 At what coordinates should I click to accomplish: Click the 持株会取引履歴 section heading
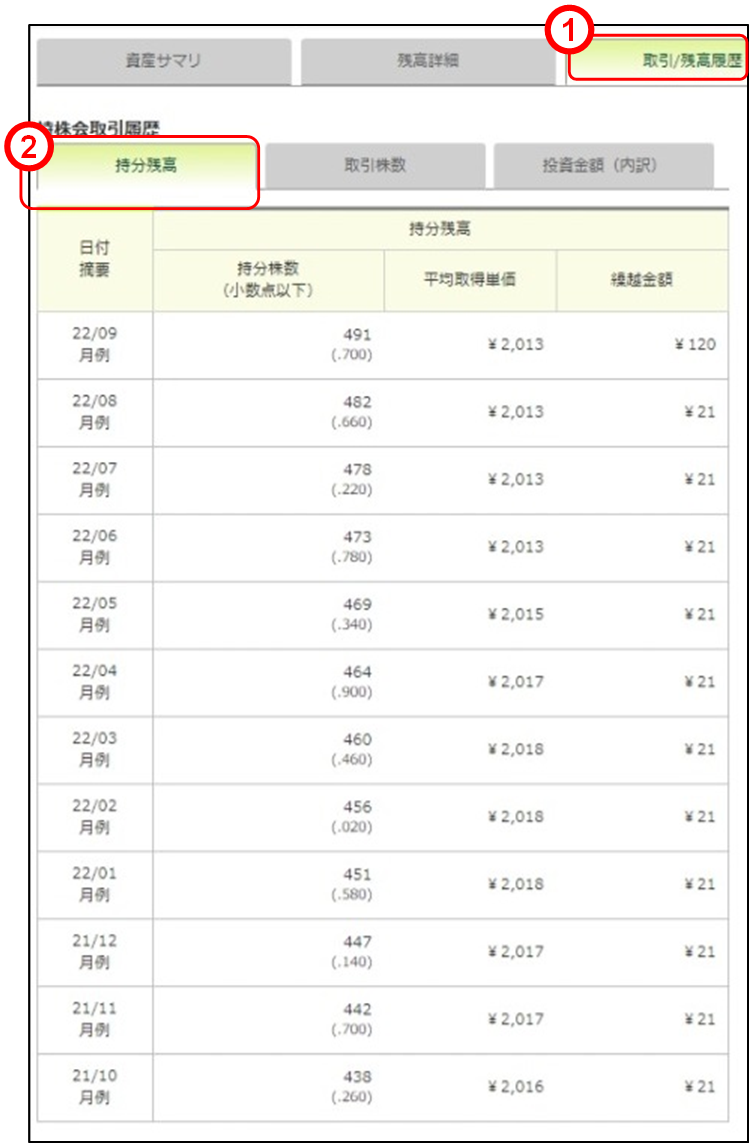click(98, 128)
